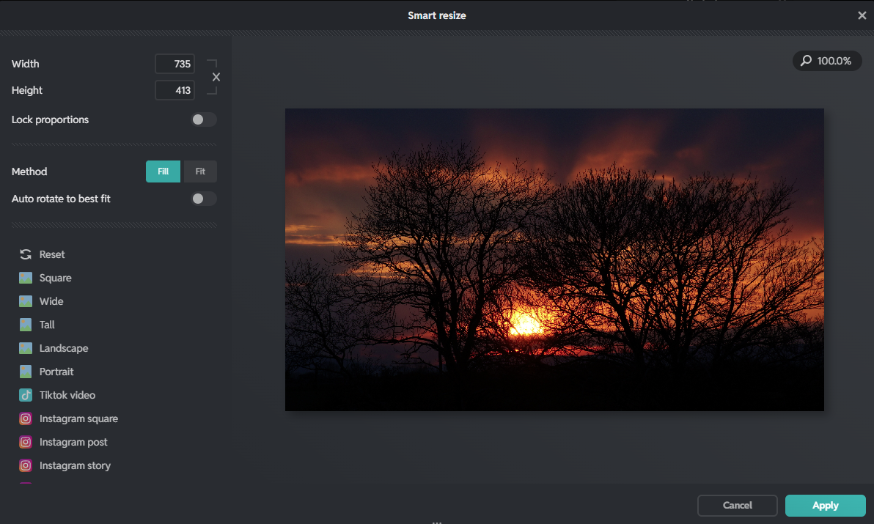Click the Portrait preset thumbnail icon
Image resolution: width=874 pixels, height=524 pixels.
[26, 371]
